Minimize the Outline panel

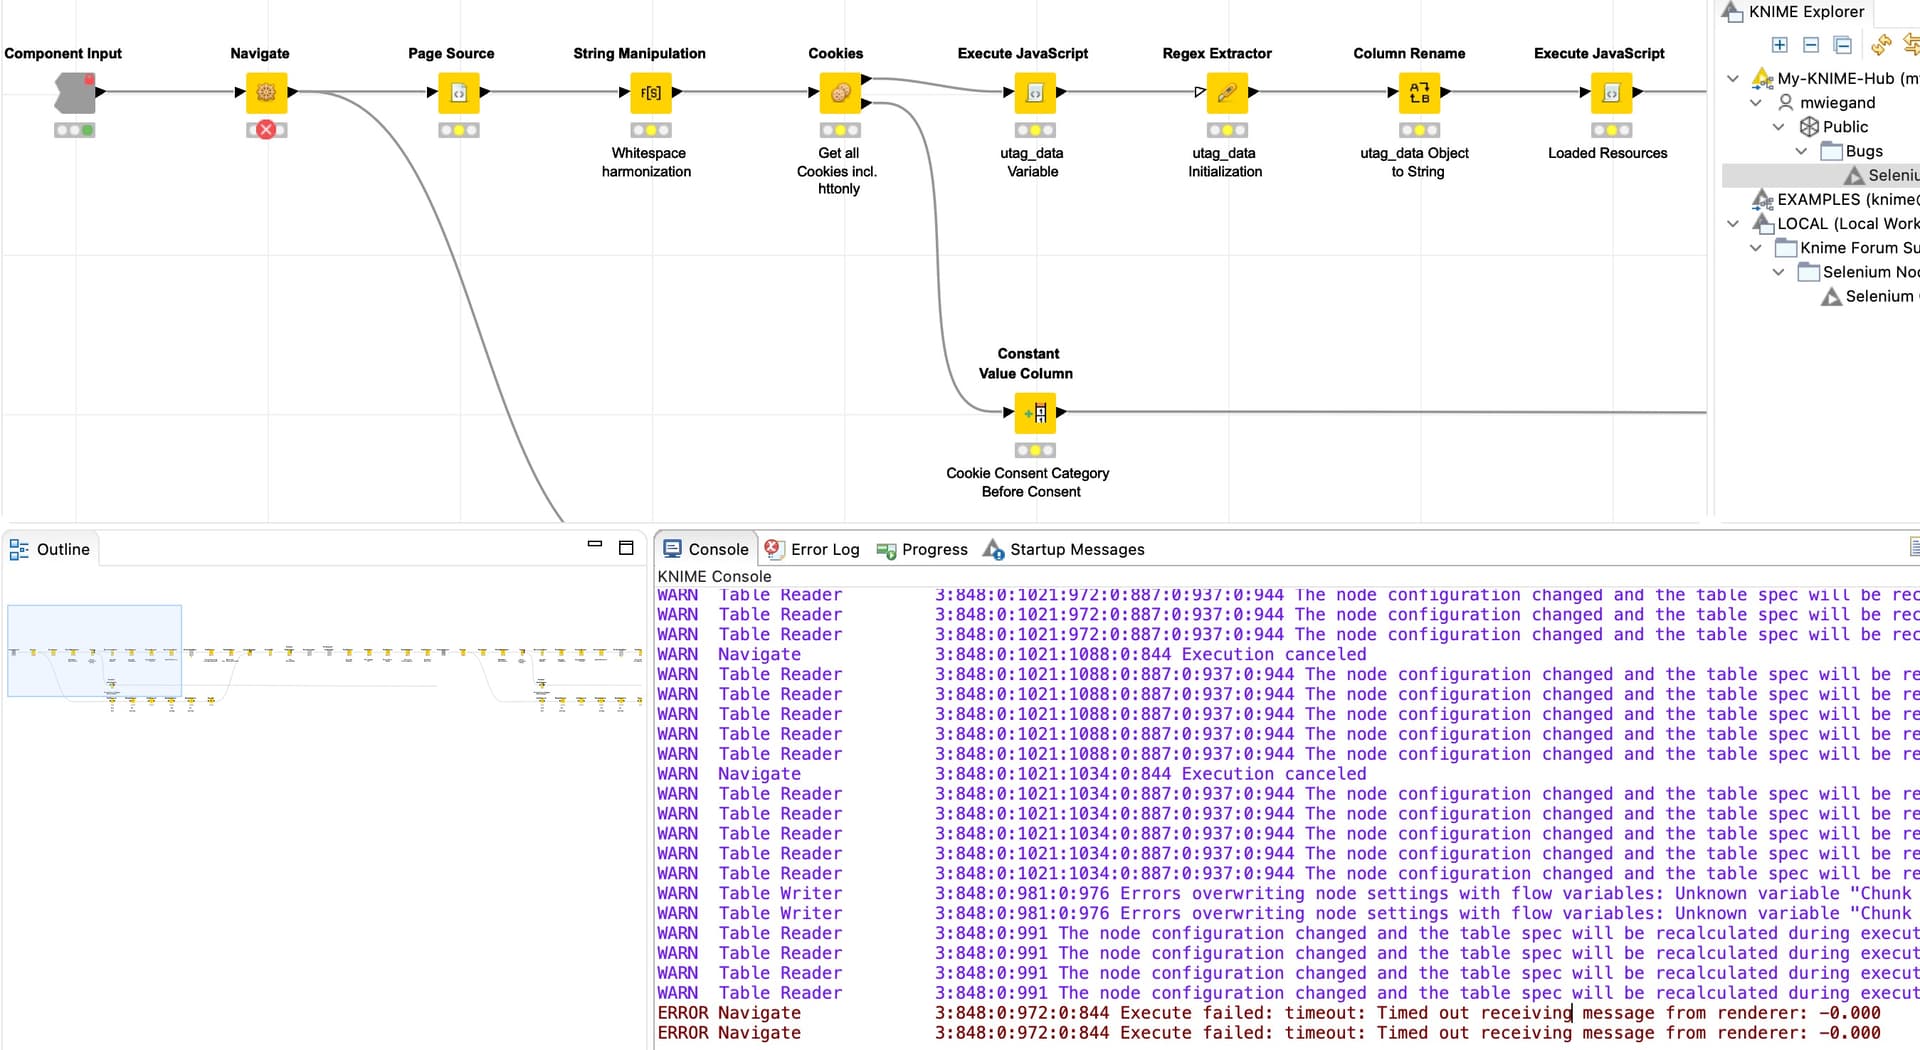pos(595,546)
